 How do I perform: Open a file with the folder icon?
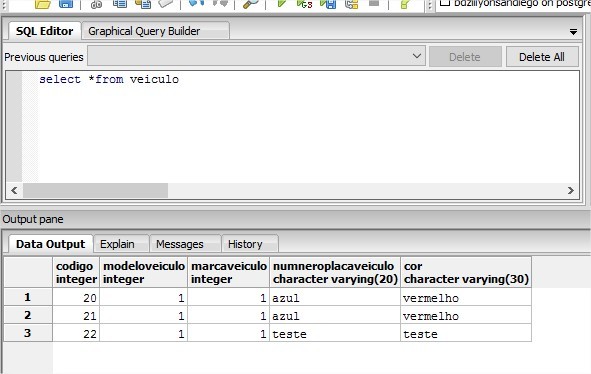click(43, 4)
